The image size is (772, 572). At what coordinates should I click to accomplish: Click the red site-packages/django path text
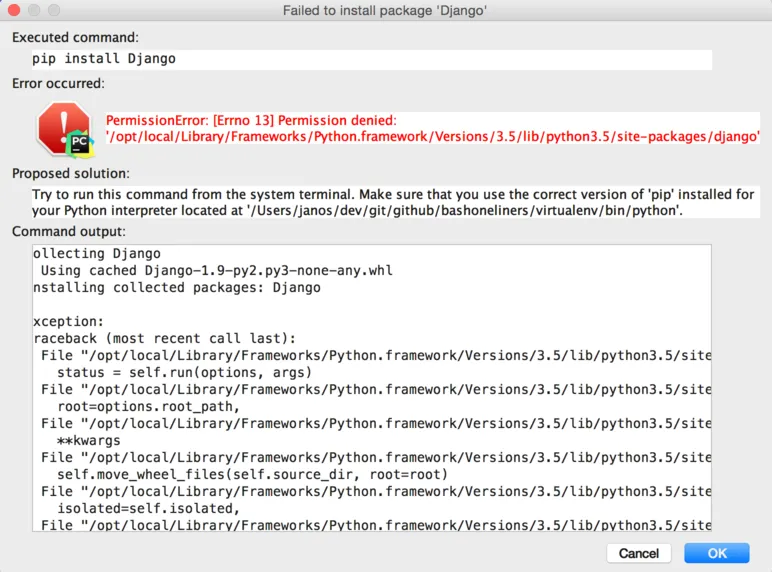click(432, 136)
